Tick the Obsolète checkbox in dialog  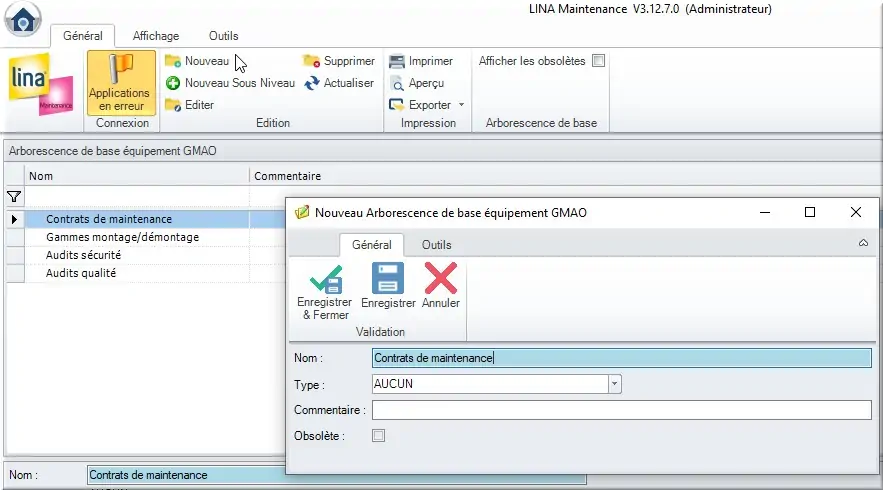[x=378, y=435]
